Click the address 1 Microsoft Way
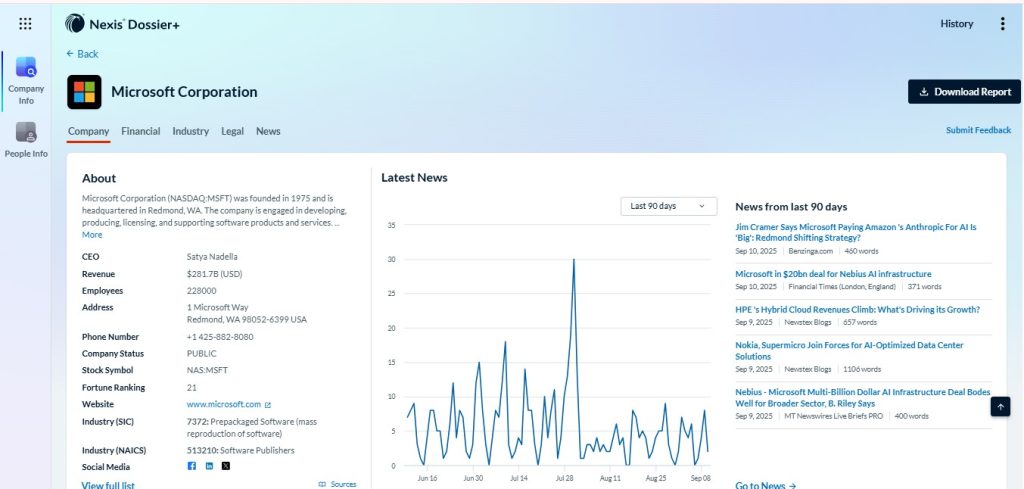This screenshot has height=489, width=1024. [x=217, y=308]
